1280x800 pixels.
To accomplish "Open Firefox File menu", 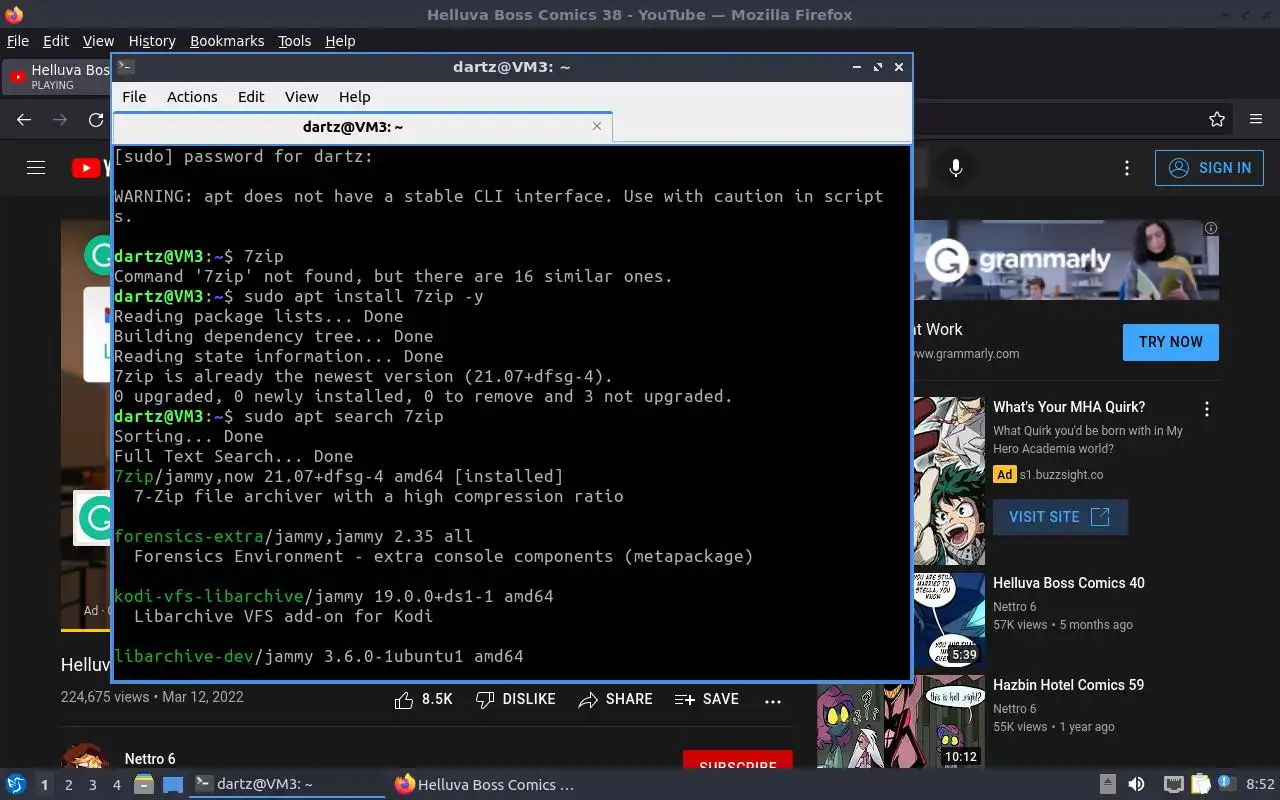I will tap(18, 41).
